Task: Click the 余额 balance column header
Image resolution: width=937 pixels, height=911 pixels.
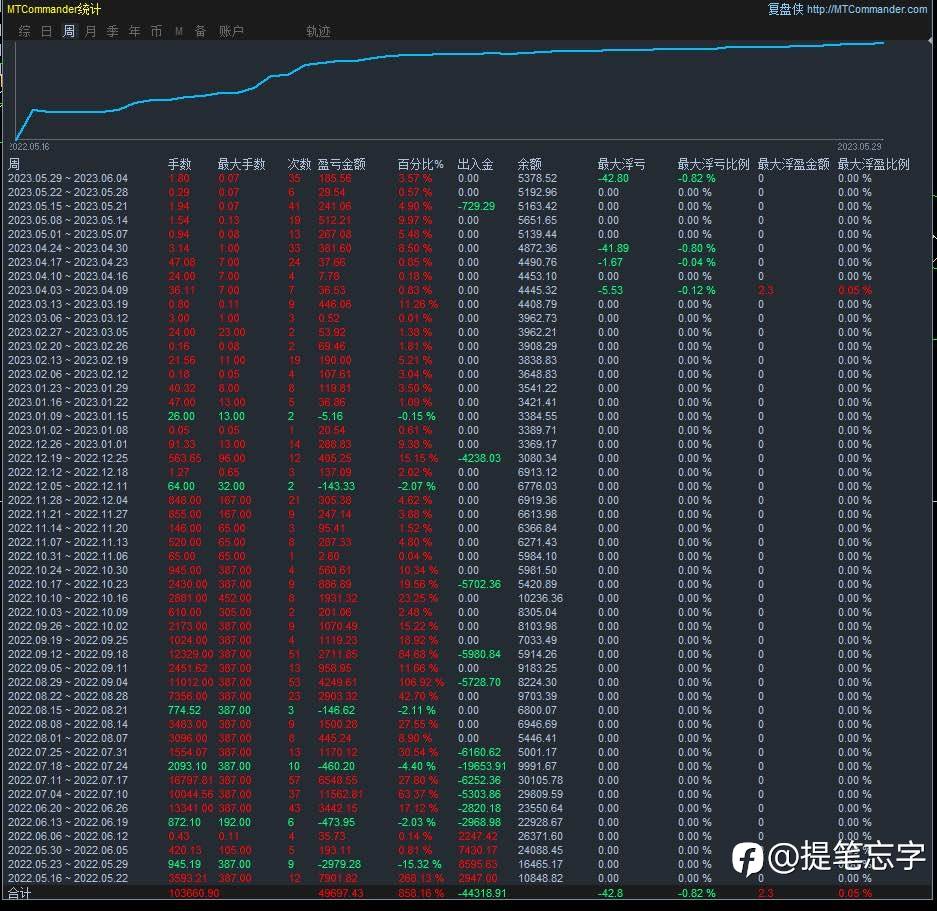Action: (529, 164)
